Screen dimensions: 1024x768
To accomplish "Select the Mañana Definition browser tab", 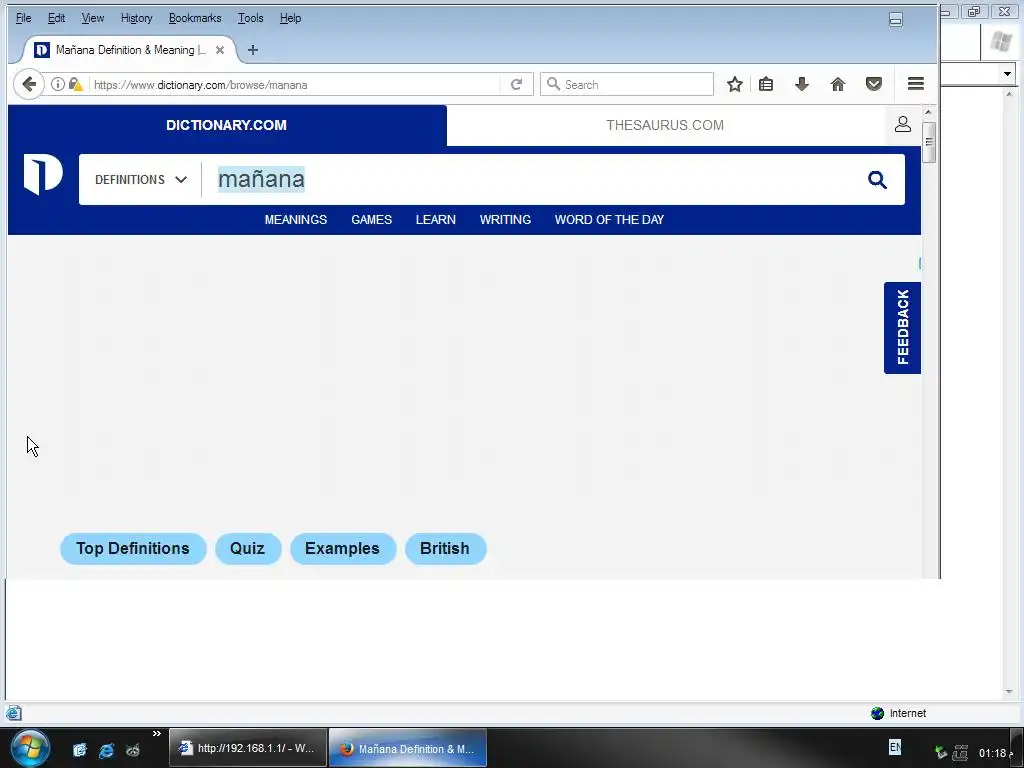I will 131,50.
